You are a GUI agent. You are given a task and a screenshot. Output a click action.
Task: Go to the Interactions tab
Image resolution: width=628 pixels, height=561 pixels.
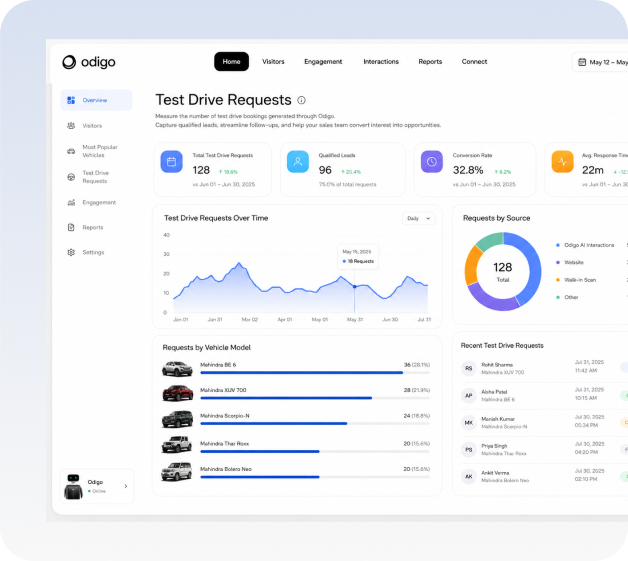(x=381, y=62)
